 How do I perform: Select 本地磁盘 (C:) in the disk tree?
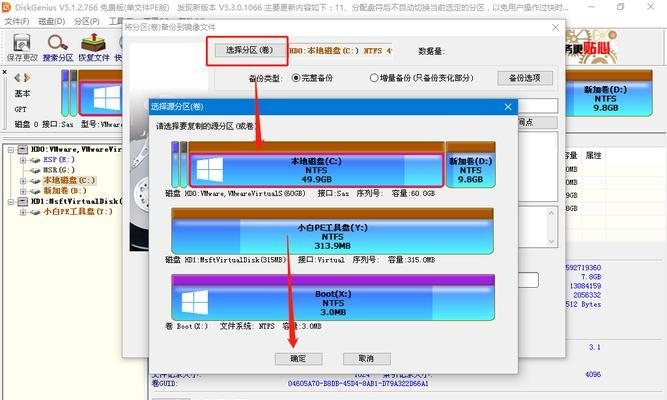pos(69,180)
